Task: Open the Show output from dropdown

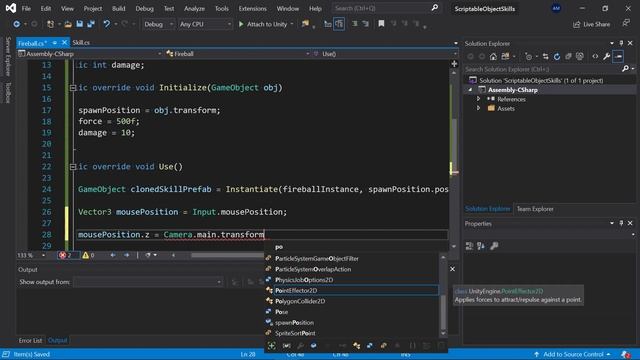Action: (148, 282)
